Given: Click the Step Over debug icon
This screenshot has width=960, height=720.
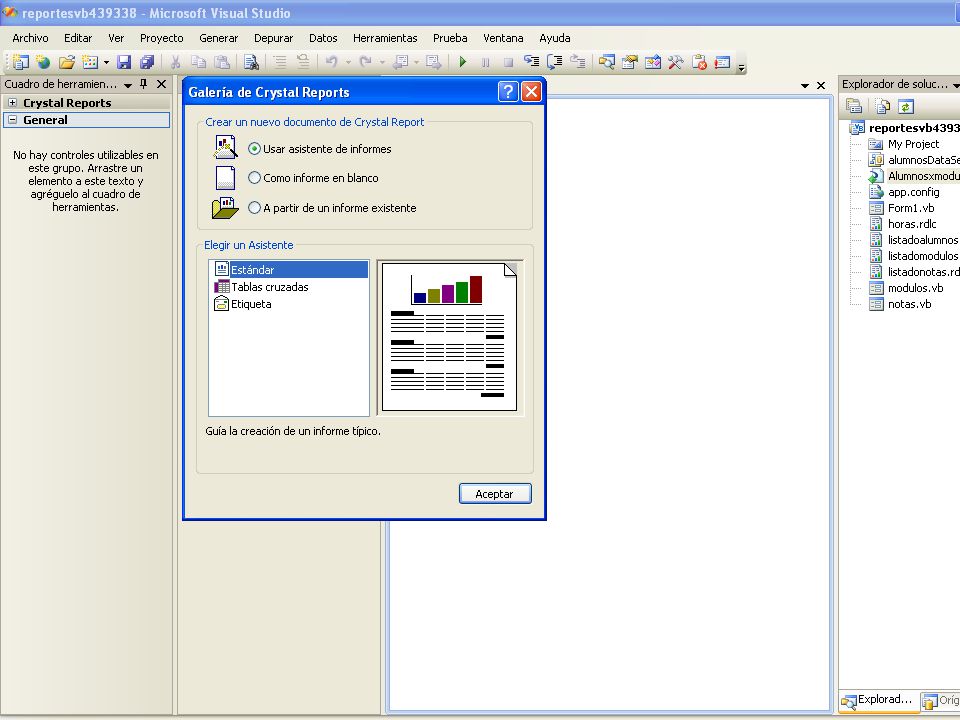Looking at the screenshot, I should (555, 62).
